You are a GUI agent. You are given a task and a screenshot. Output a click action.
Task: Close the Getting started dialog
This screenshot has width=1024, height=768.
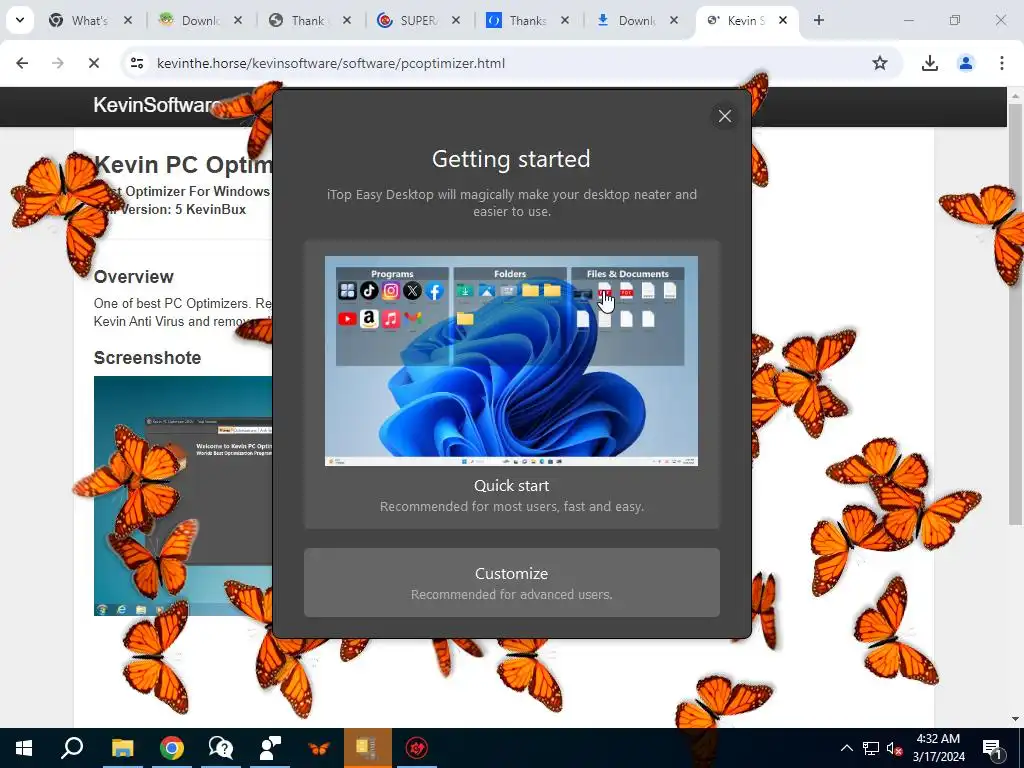[724, 116]
